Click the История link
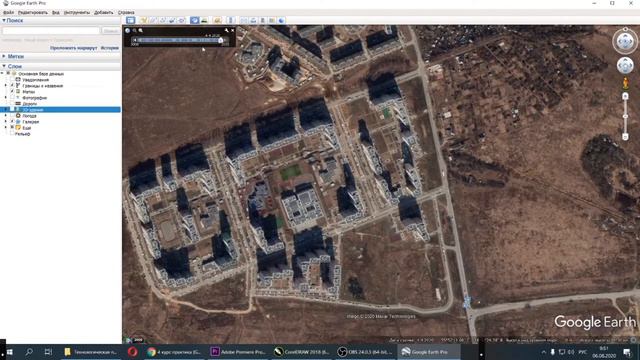 [110, 48]
